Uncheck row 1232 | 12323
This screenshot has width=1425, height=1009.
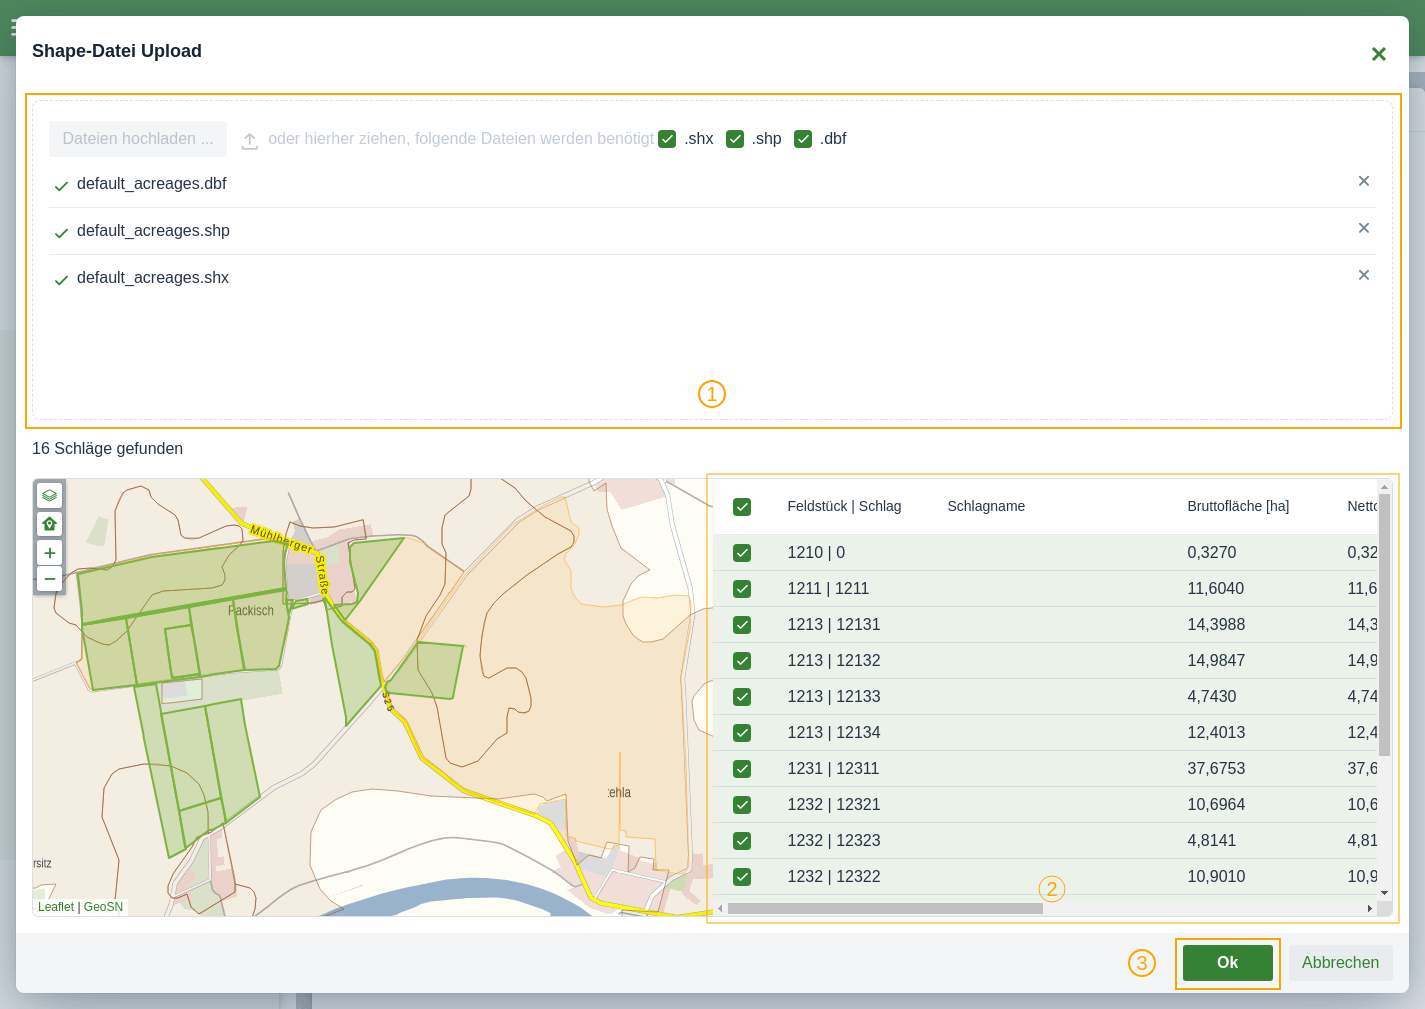742,841
